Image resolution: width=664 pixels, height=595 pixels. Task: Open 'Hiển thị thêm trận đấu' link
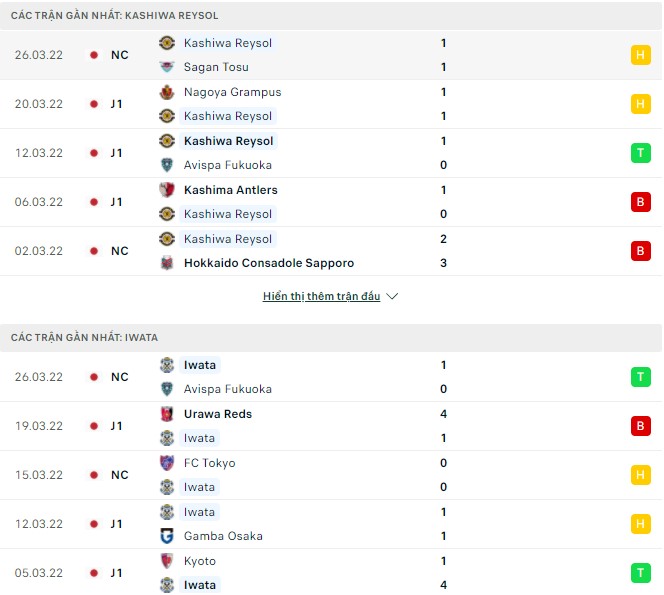click(321, 297)
